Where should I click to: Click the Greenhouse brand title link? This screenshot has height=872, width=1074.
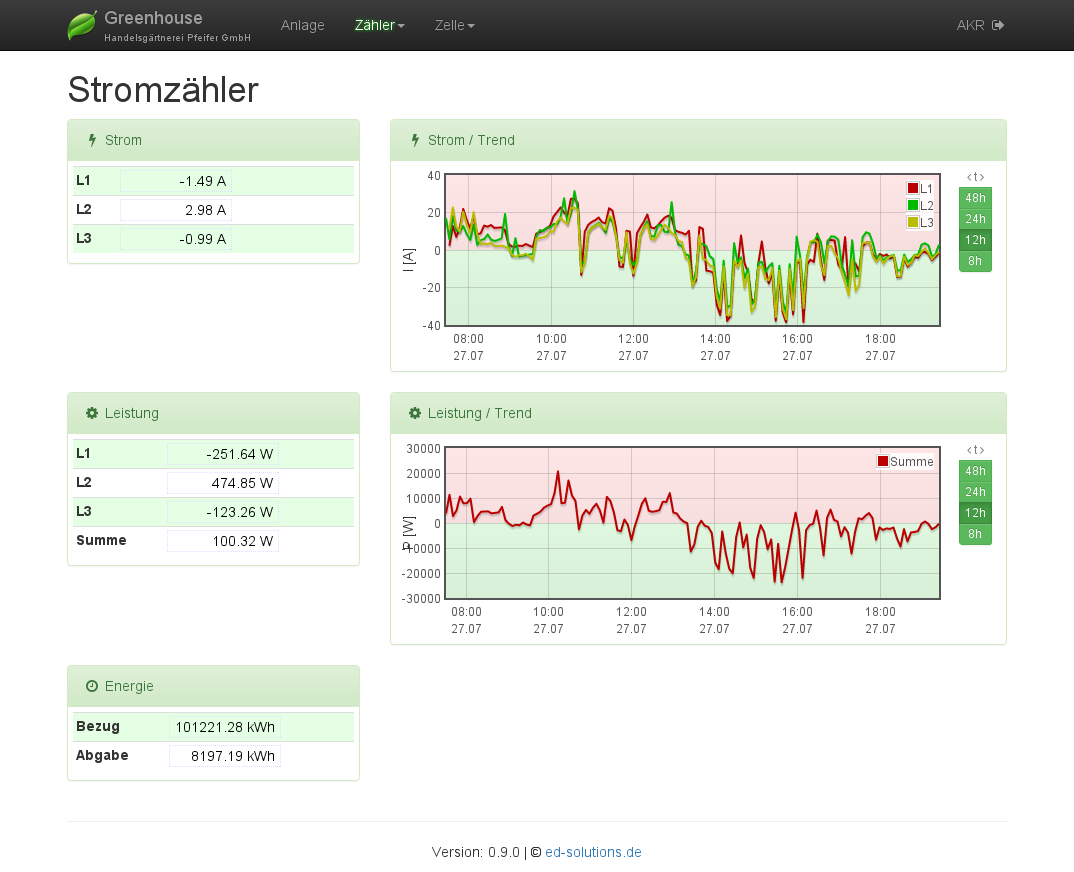153,18
